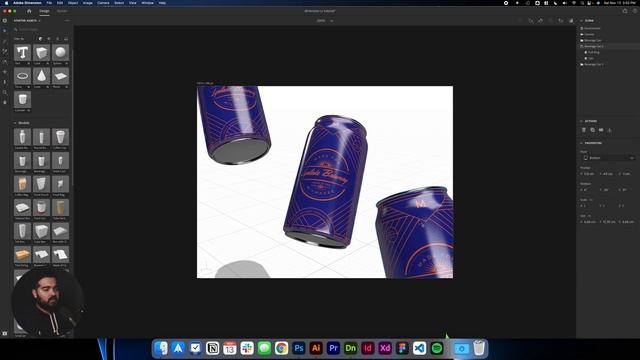
Task: Open the assets panel options menu
Action: click(x=67, y=20)
